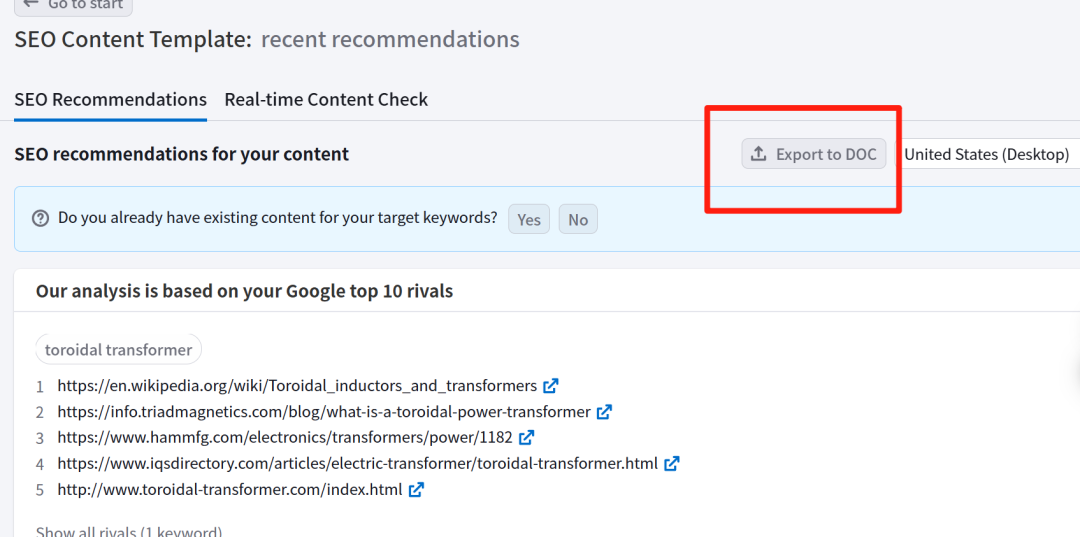Open external link icon for iqsdirectory URL

point(672,464)
